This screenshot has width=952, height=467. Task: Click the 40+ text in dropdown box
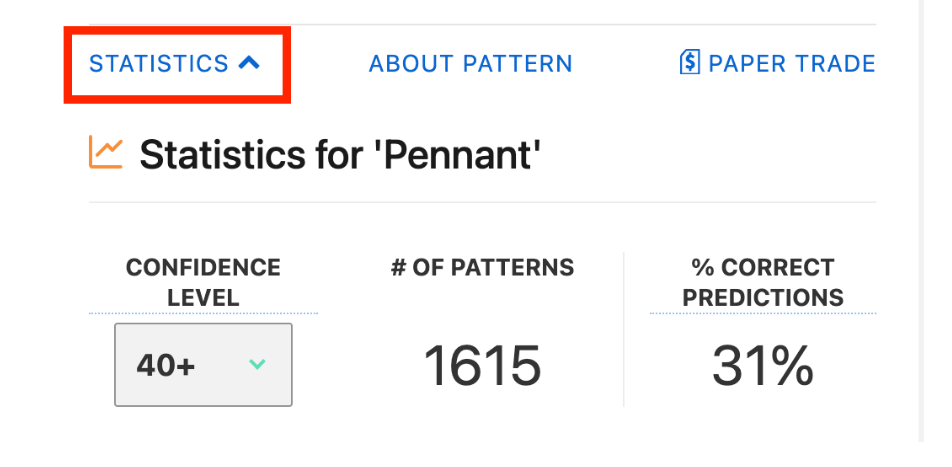pyautogui.click(x=166, y=365)
